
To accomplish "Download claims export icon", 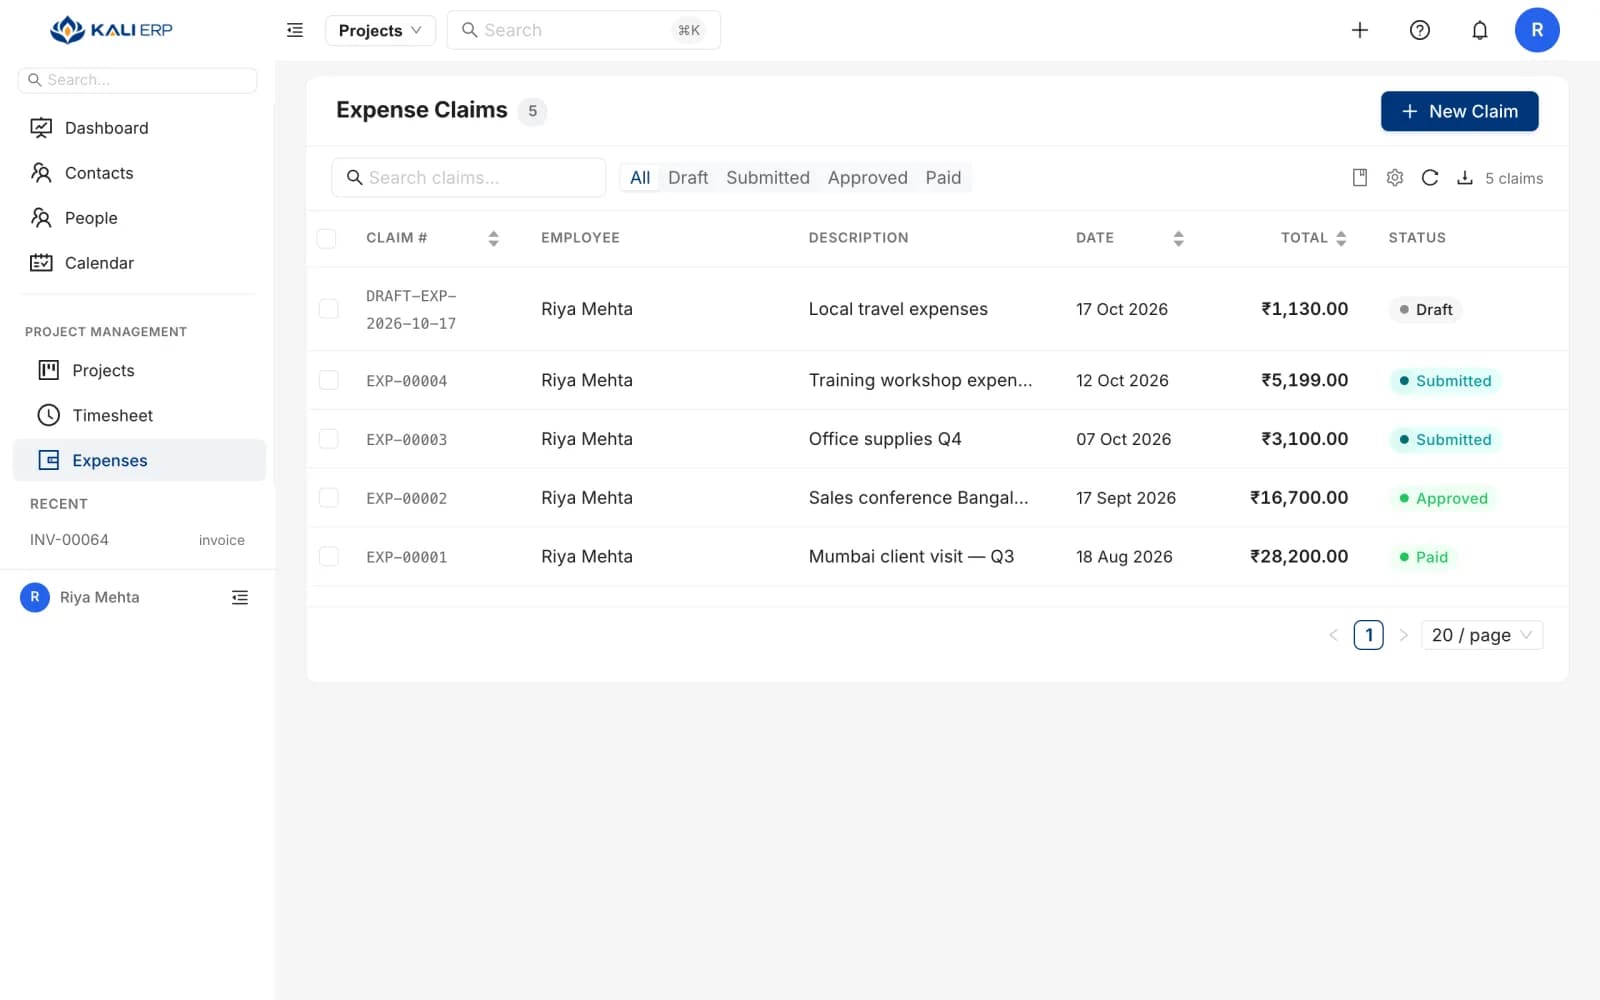I will tap(1465, 178).
